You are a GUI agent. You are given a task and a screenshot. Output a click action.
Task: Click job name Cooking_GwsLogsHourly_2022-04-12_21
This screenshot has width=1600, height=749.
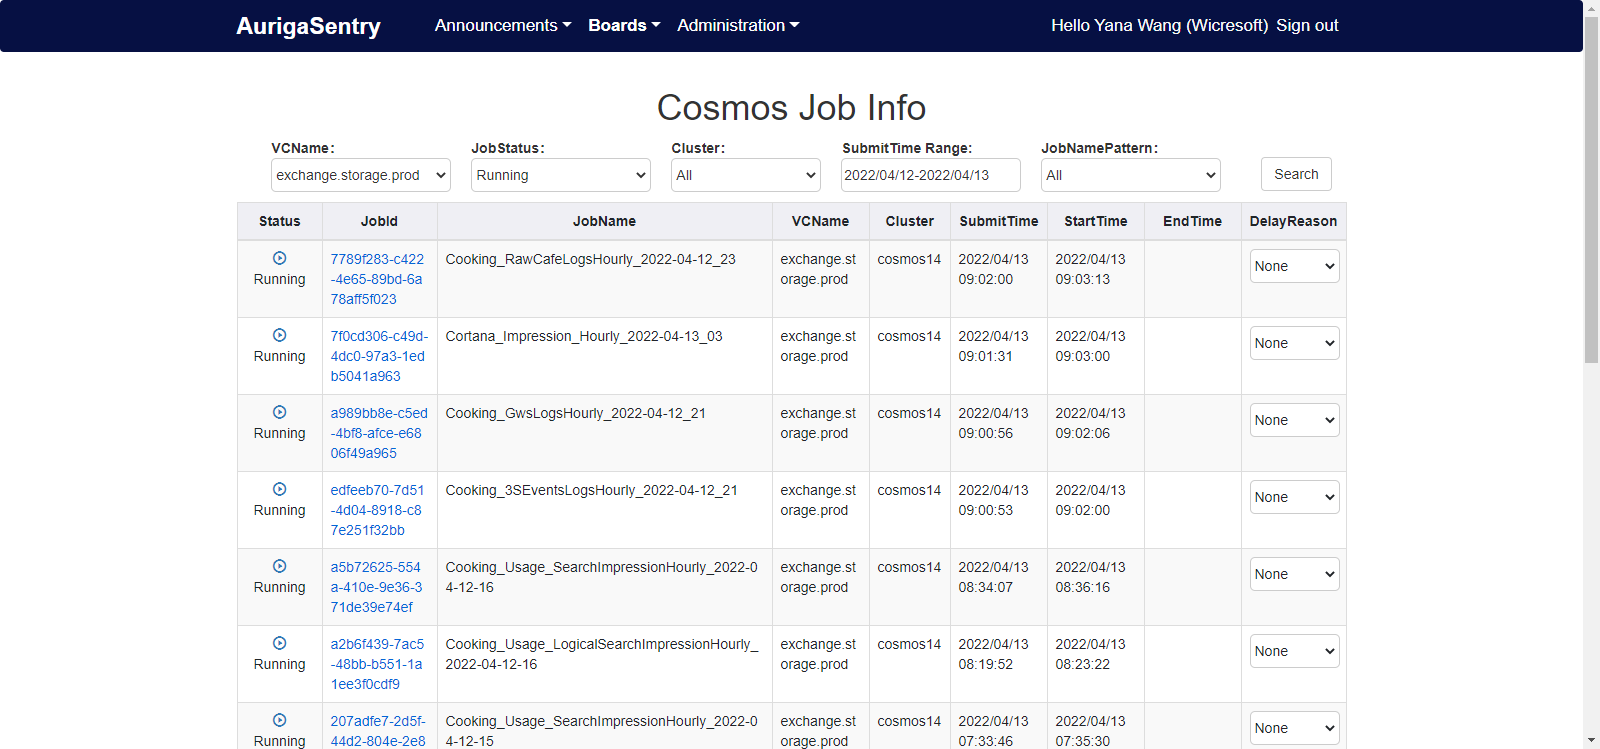[576, 413]
